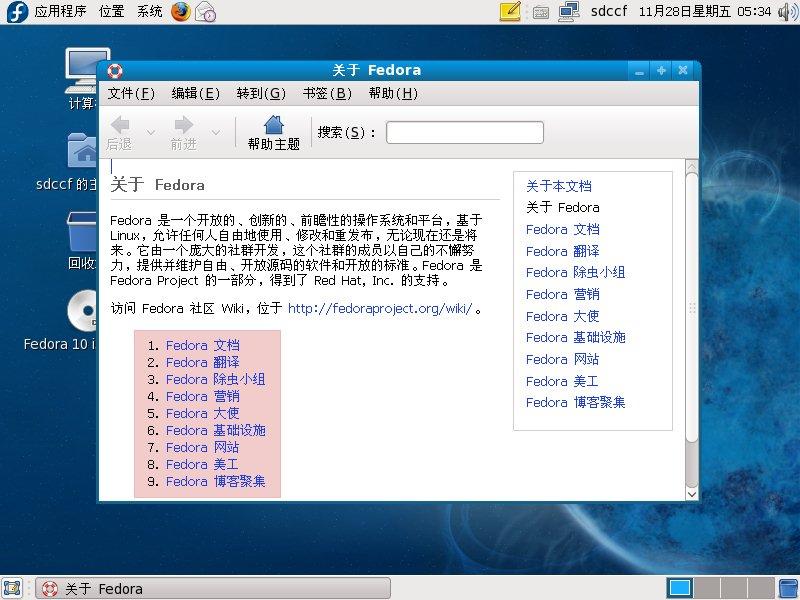800x600 pixels.
Task: Open numbered list link Fedora 翻译
Action: tap(203, 362)
